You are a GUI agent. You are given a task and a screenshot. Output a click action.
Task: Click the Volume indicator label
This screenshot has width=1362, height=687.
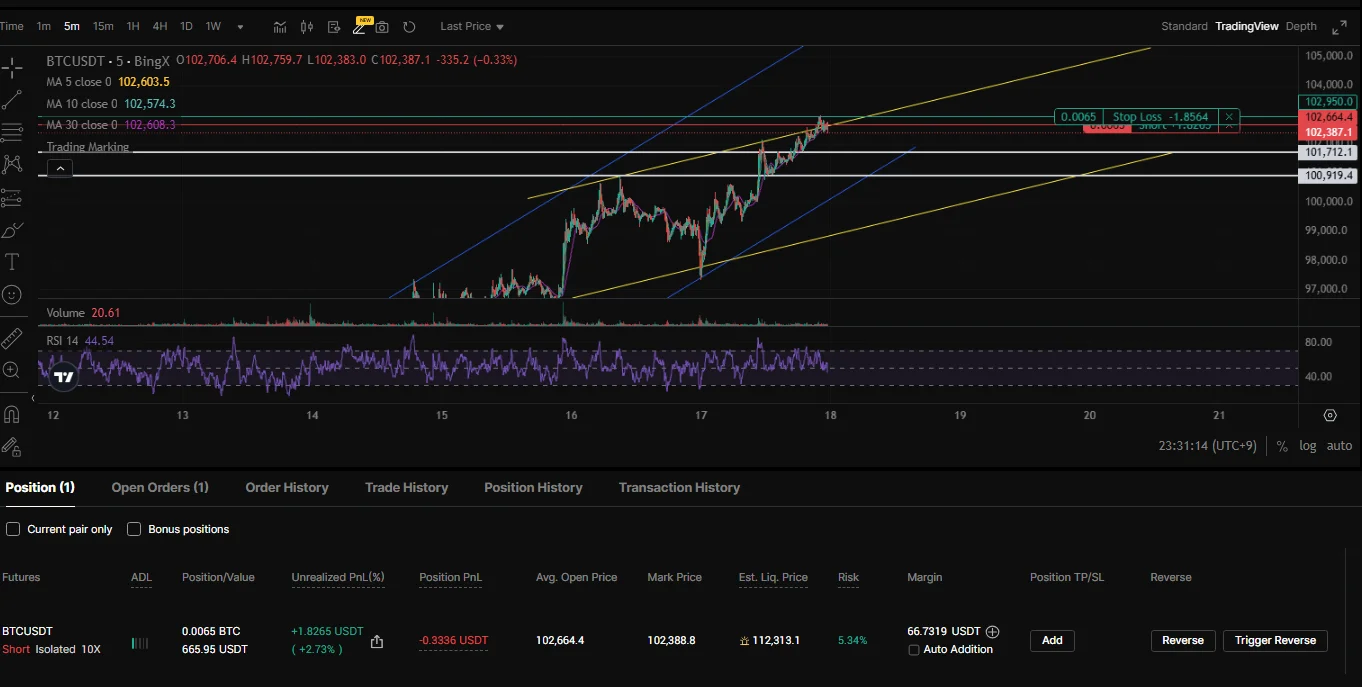click(65, 313)
